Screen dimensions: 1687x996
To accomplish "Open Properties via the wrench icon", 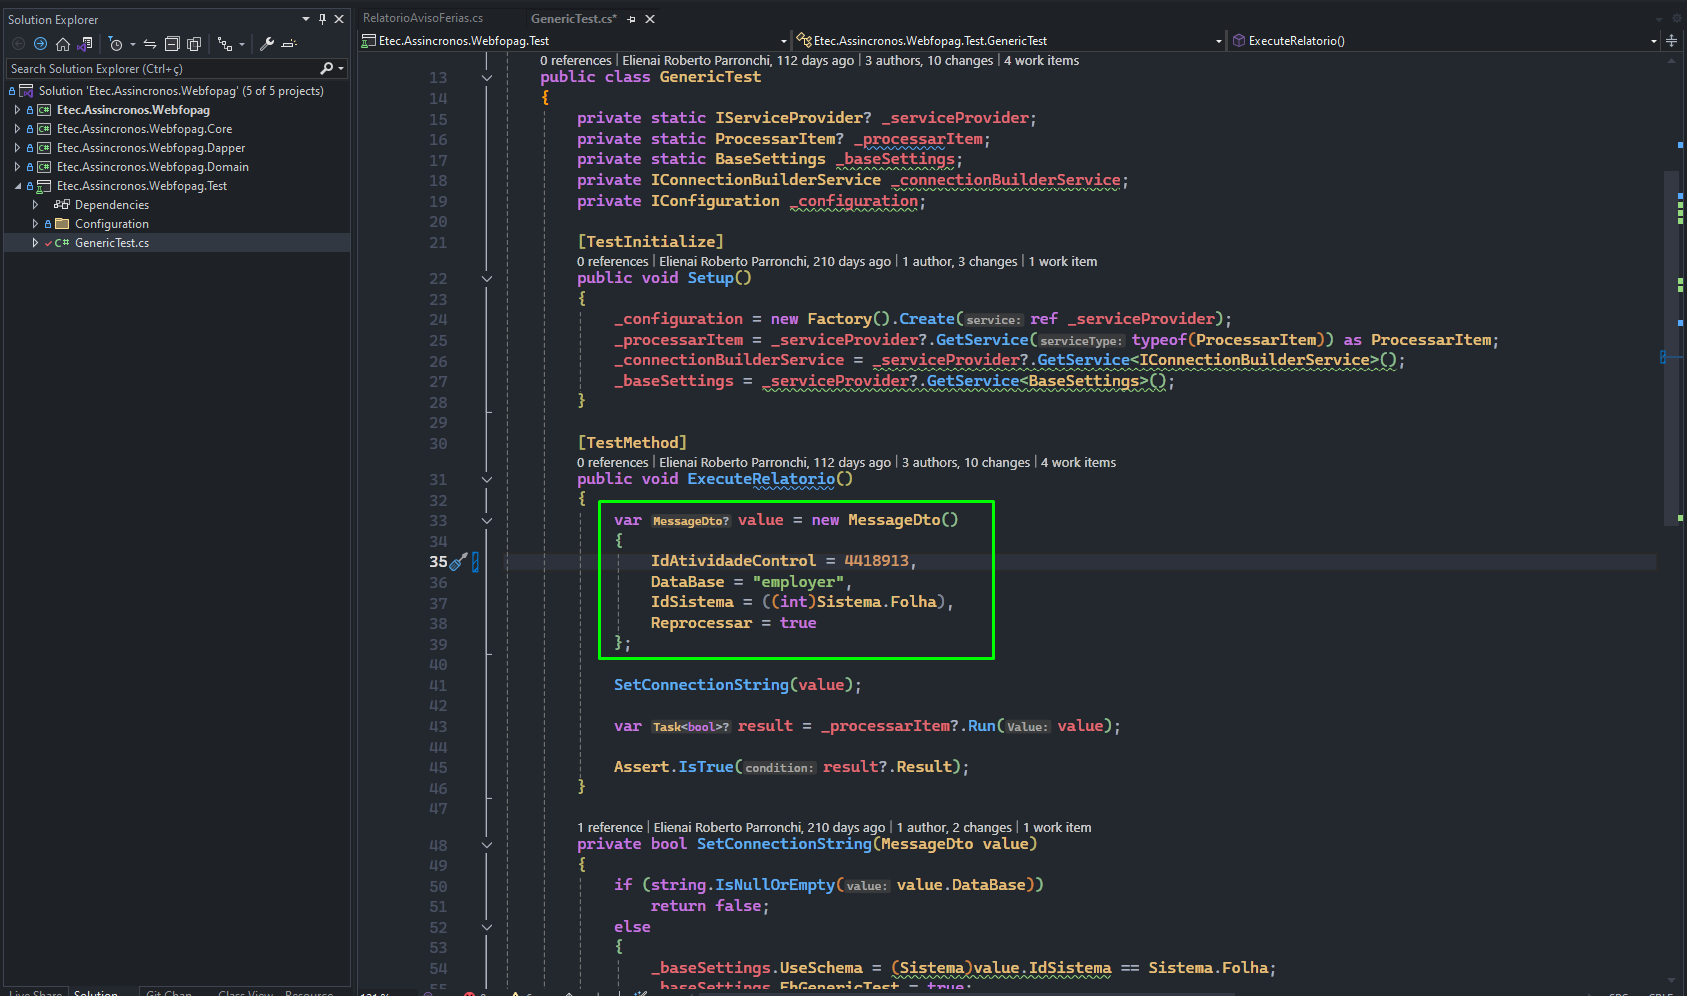I will coord(267,44).
